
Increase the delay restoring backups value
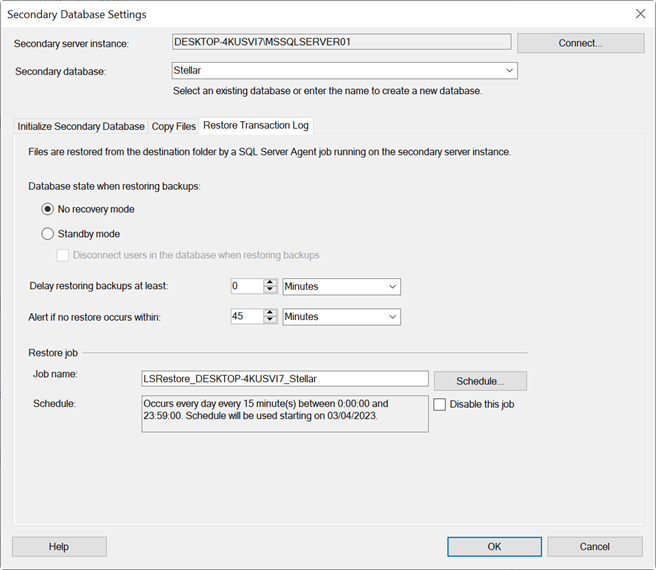[270, 282]
